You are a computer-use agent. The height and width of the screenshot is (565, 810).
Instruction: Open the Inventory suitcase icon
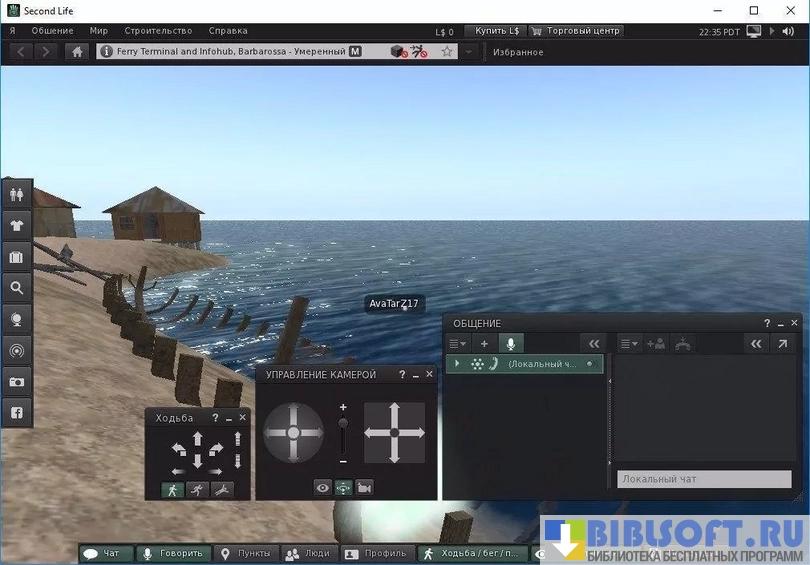tap(16, 257)
